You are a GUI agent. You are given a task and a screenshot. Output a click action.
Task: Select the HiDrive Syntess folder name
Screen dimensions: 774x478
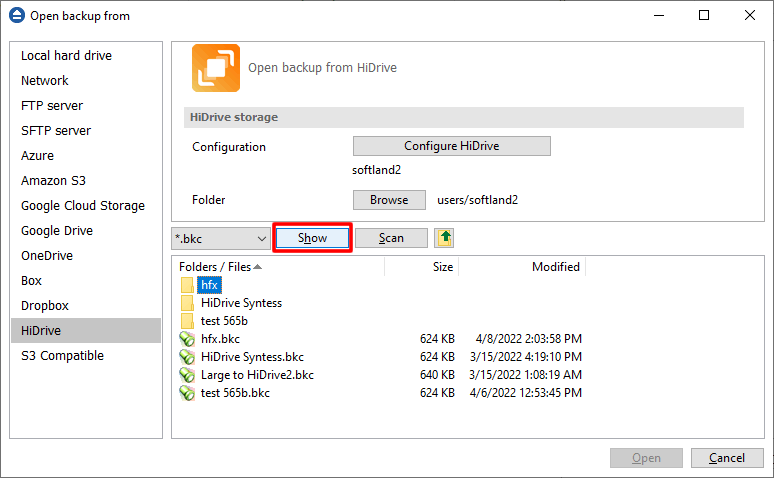[x=241, y=303]
